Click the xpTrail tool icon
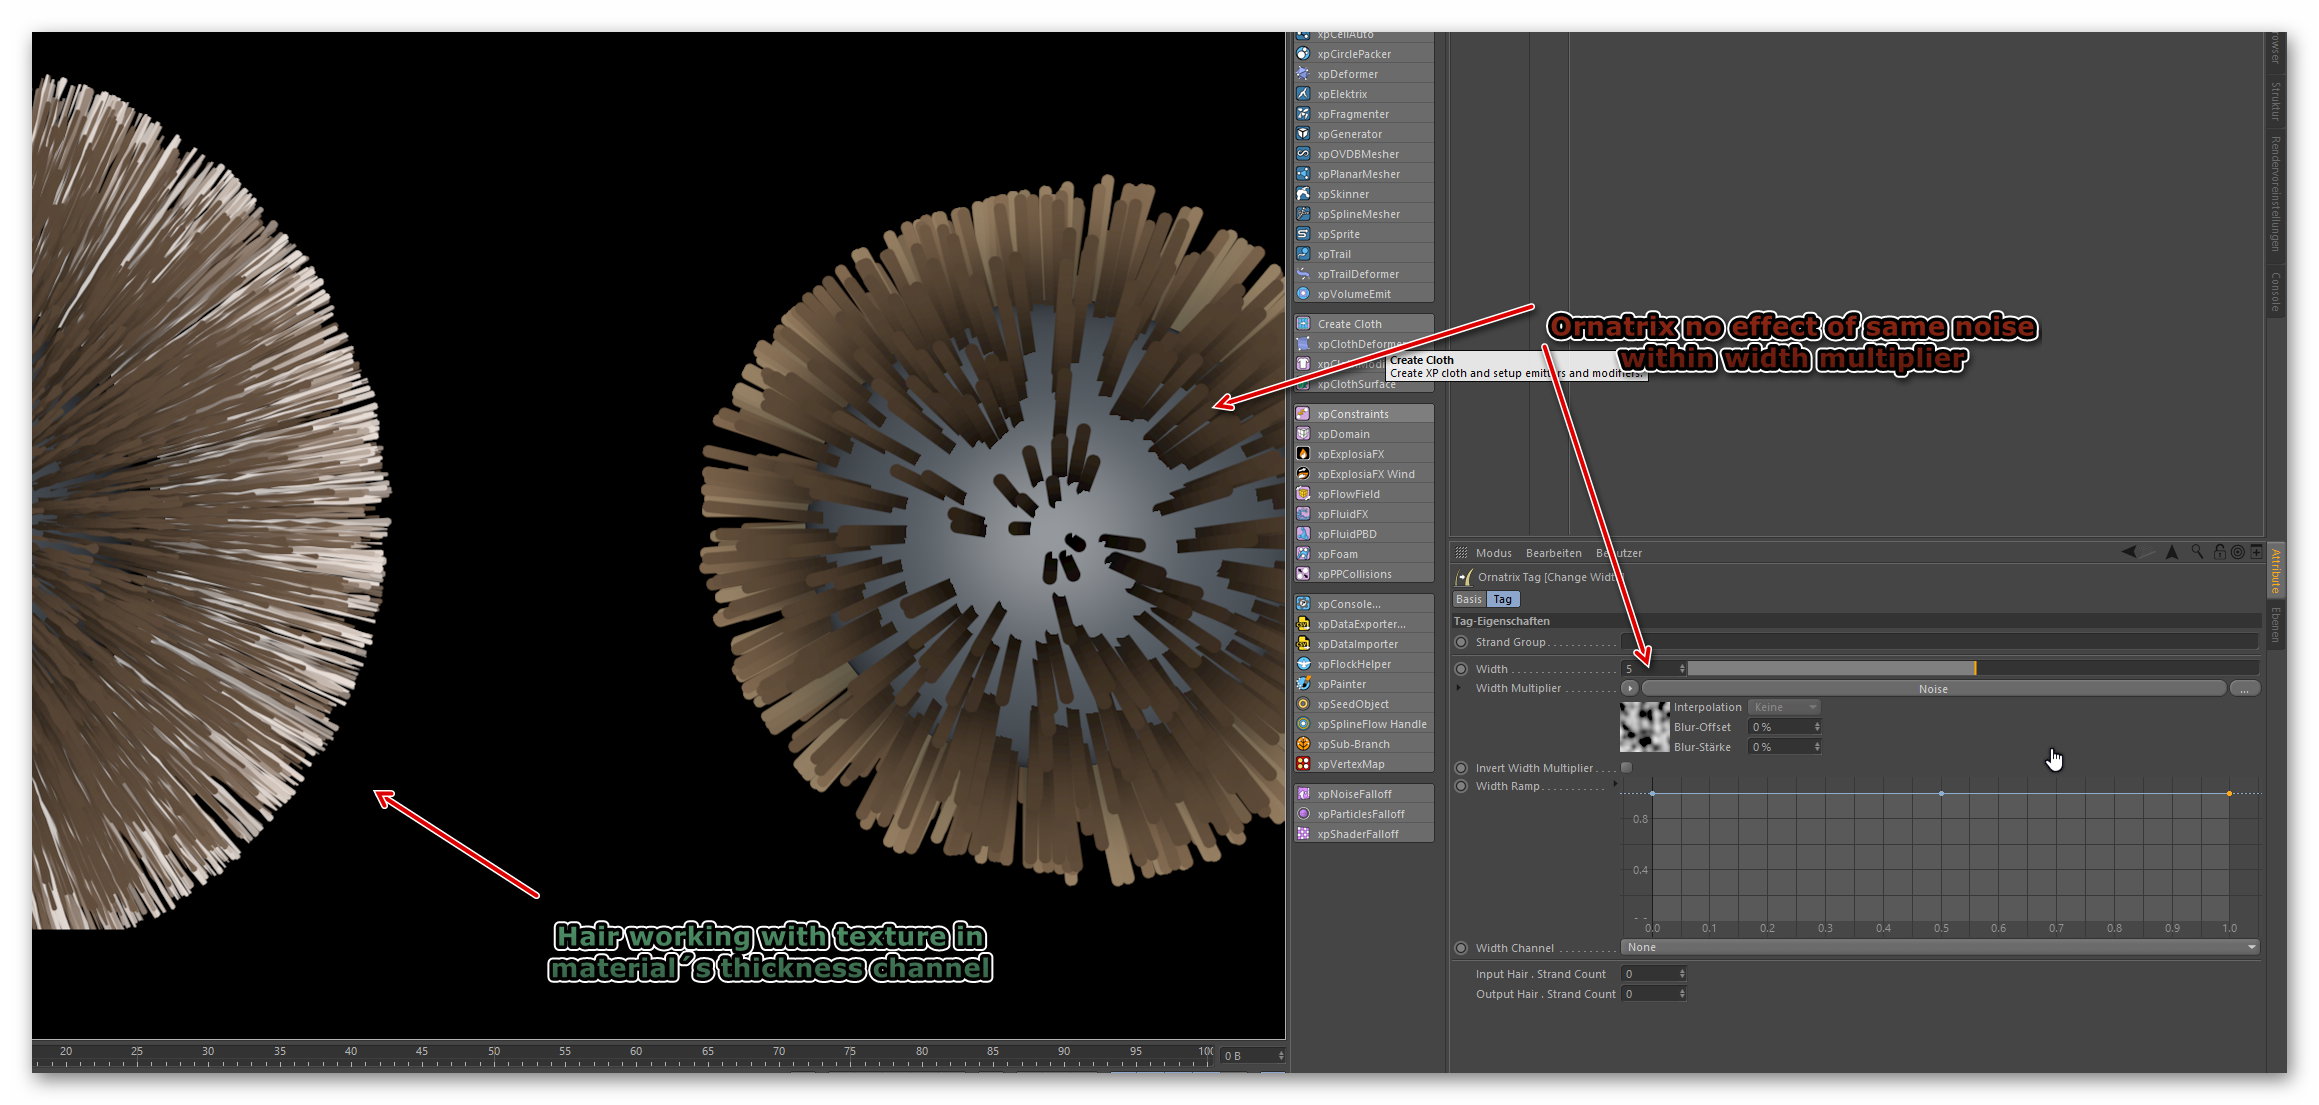This screenshot has width=2319, height=1105. (x=1303, y=254)
